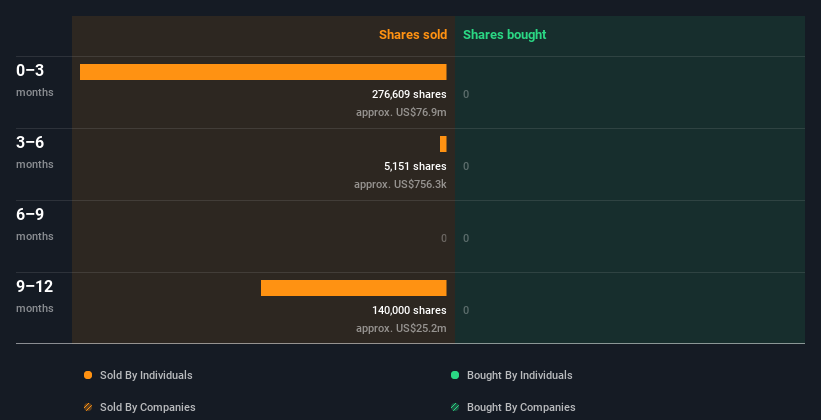Click the orange Sold By Individuals legend dot
The height and width of the screenshot is (420, 821).
point(88,375)
